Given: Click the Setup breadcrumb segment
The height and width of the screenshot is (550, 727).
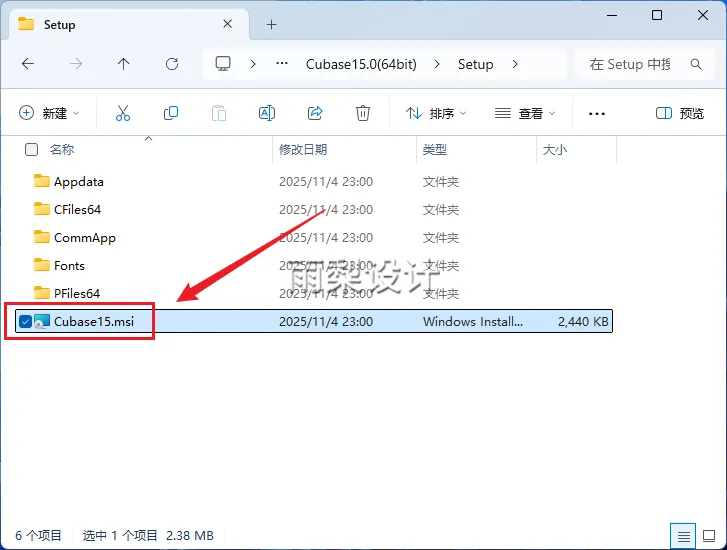Looking at the screenshot, I should (x=475, y=64).
